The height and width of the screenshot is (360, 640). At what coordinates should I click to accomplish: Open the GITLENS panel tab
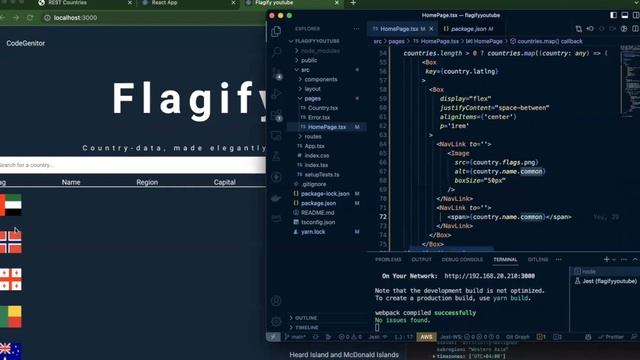click(x=538, y=260)
